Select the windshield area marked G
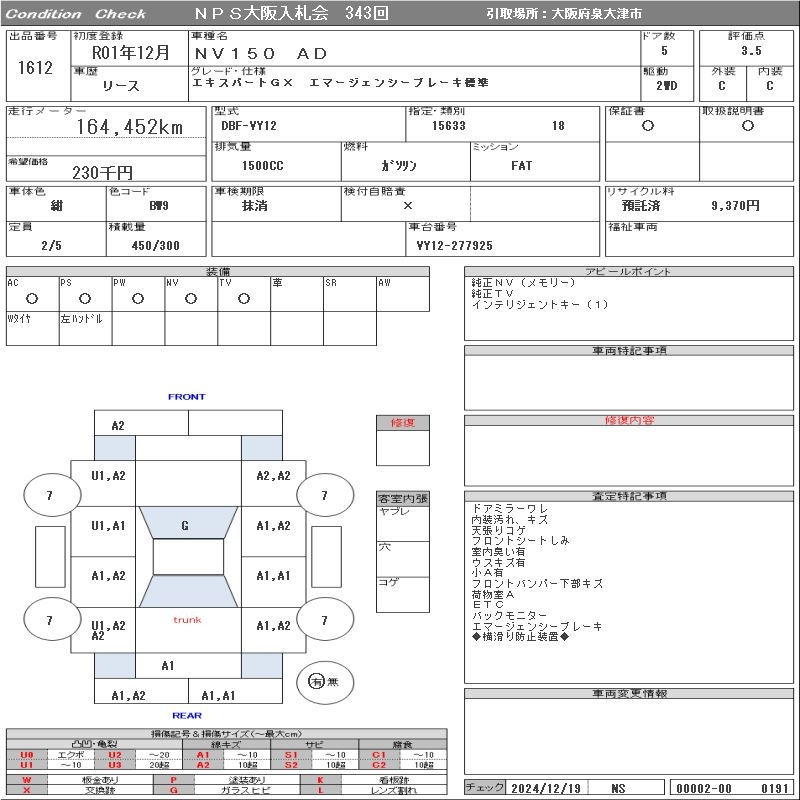The image size is (800, 800). click(x=185, y=525)
